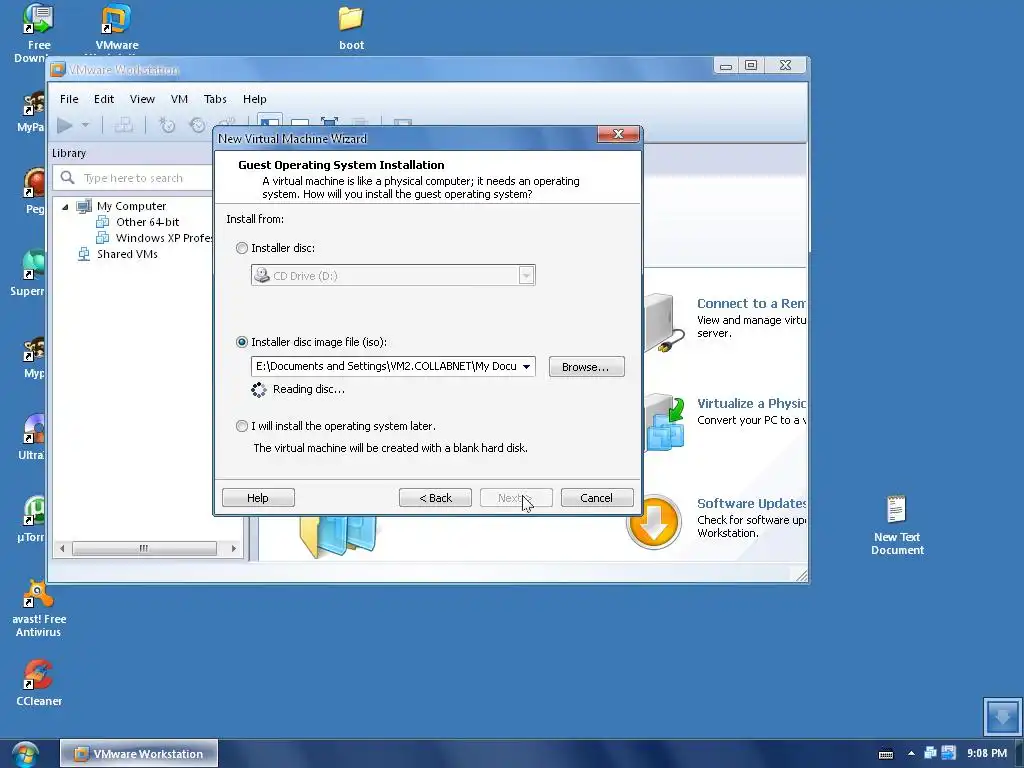Click the Next > button in the wizard
Screen dimensions: 1024x768
[516, 498]
